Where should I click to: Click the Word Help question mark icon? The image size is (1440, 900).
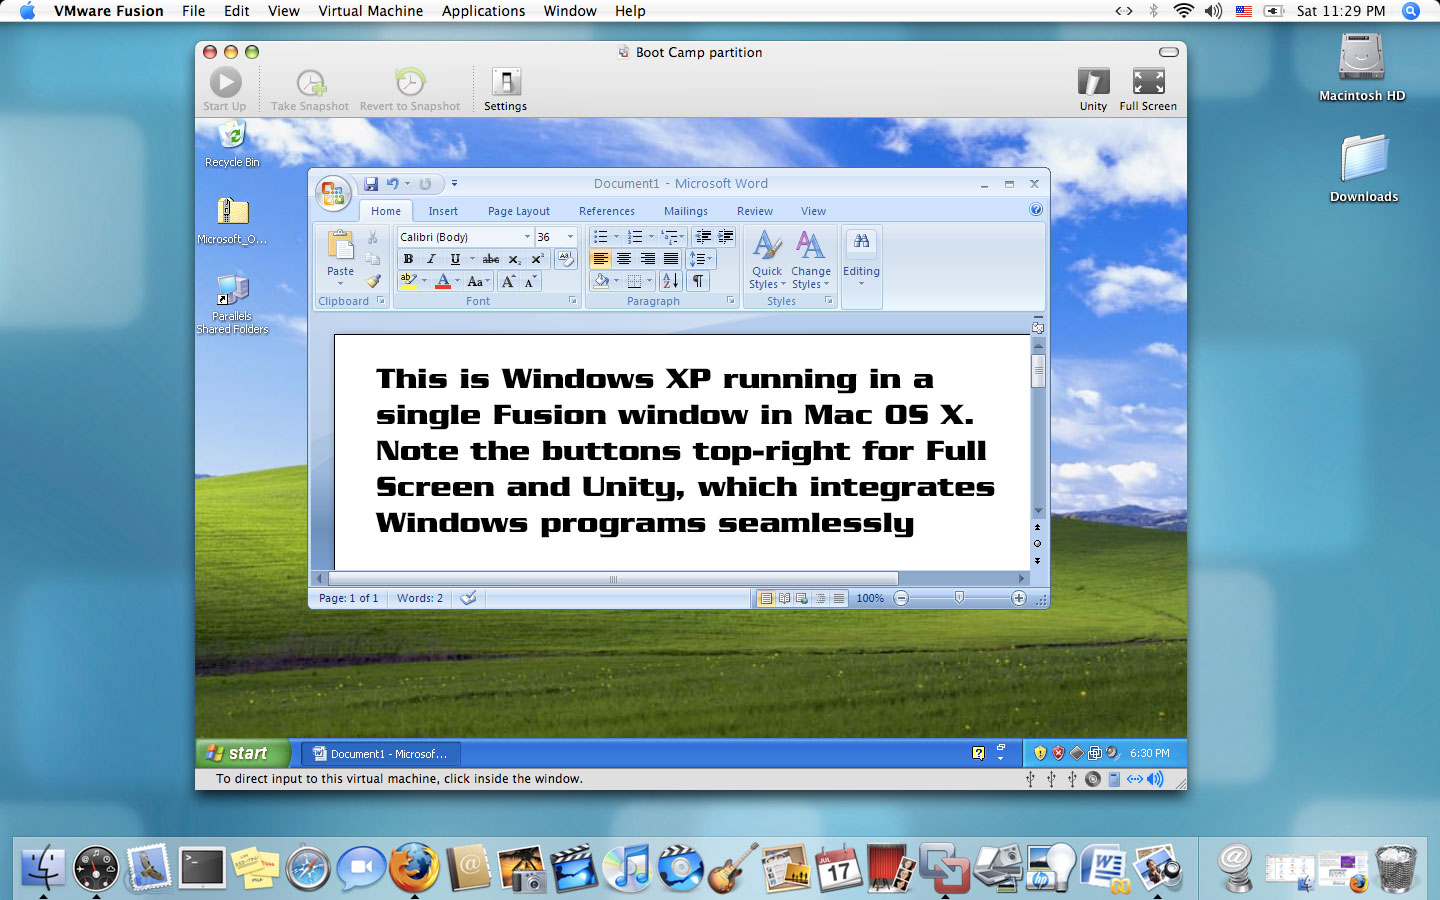pos(1036,210)
